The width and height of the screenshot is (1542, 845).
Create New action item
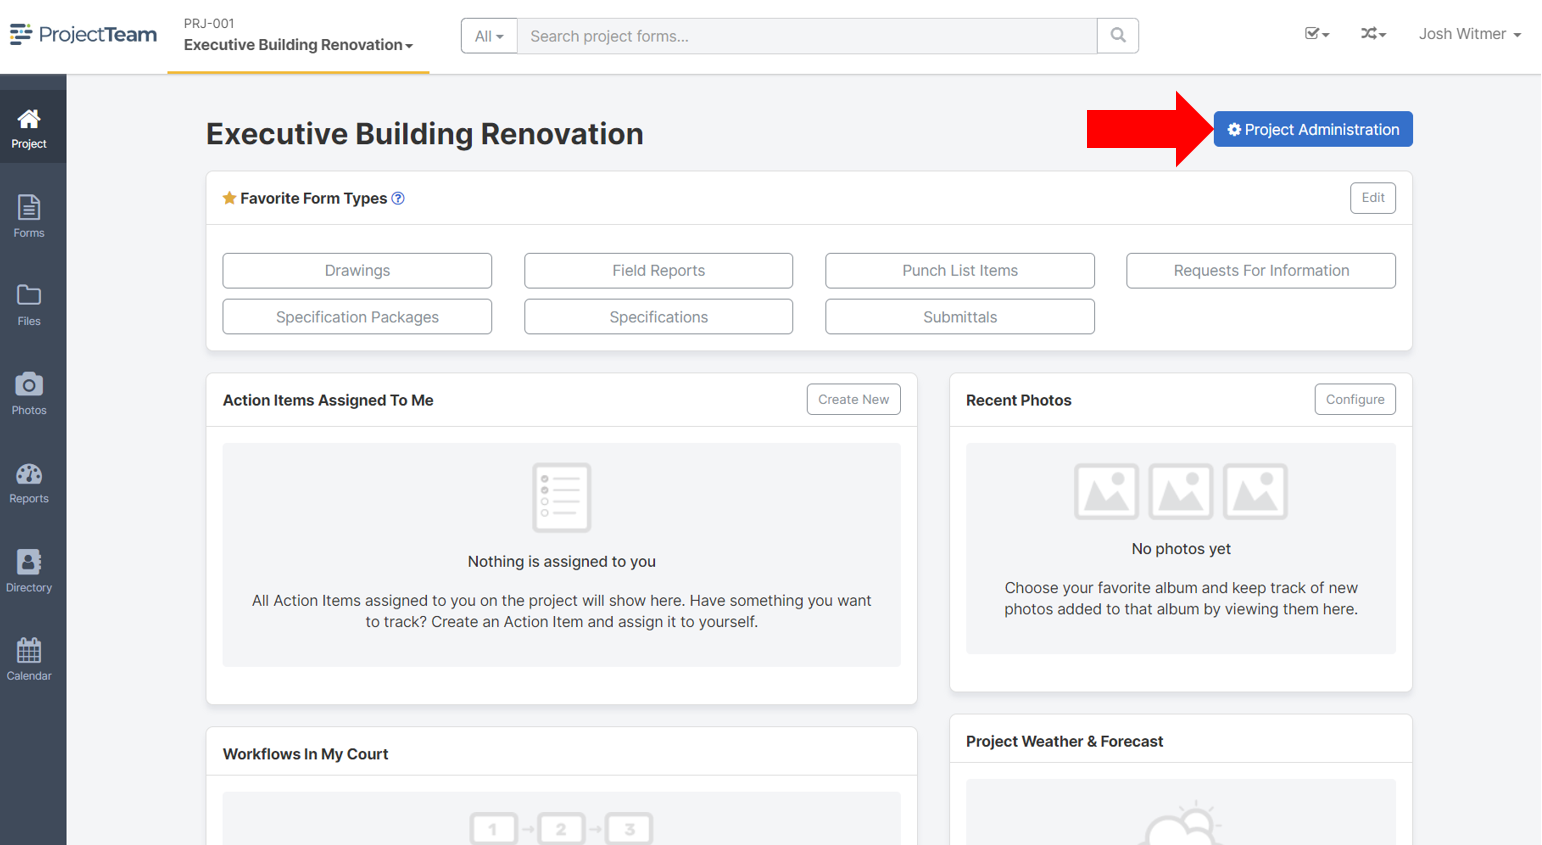[854, 399]
